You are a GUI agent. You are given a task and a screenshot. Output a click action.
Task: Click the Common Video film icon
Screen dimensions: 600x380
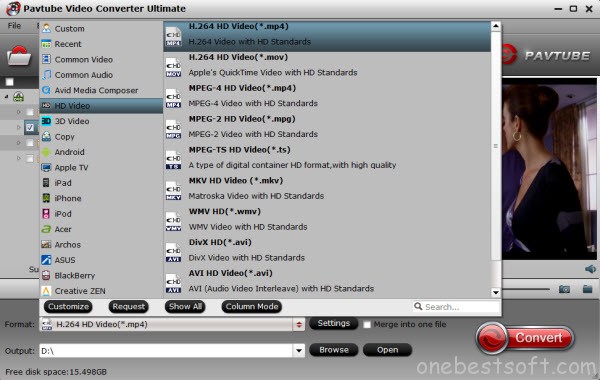pos(46,59)
